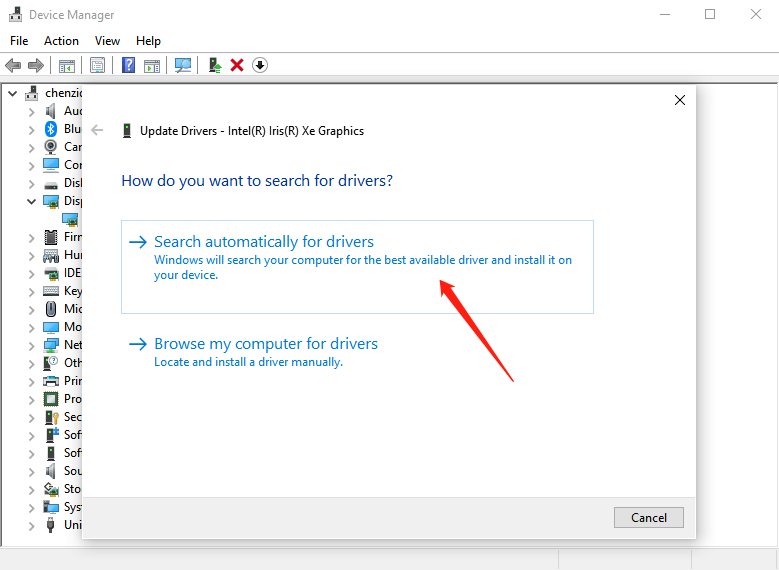This screenshot has width=779, height=570.
Task: Select the 'Uni' USB controllers row text
Action: [73, 524]
